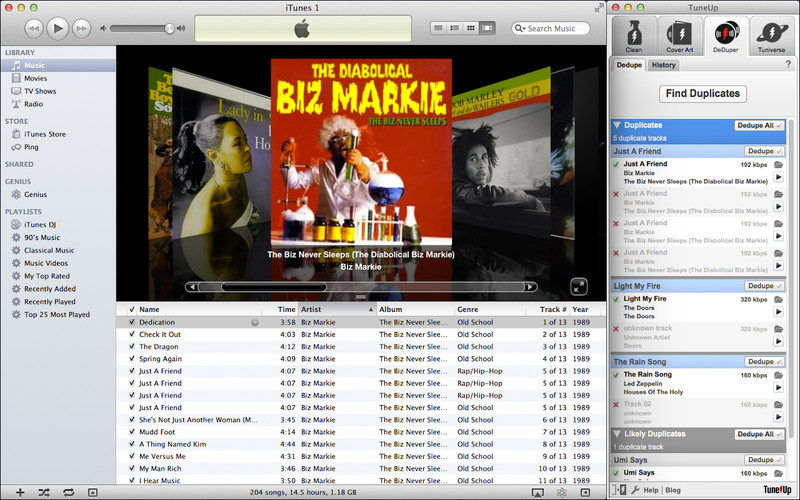Open the search options magnifier dropdown

(520, 28)
